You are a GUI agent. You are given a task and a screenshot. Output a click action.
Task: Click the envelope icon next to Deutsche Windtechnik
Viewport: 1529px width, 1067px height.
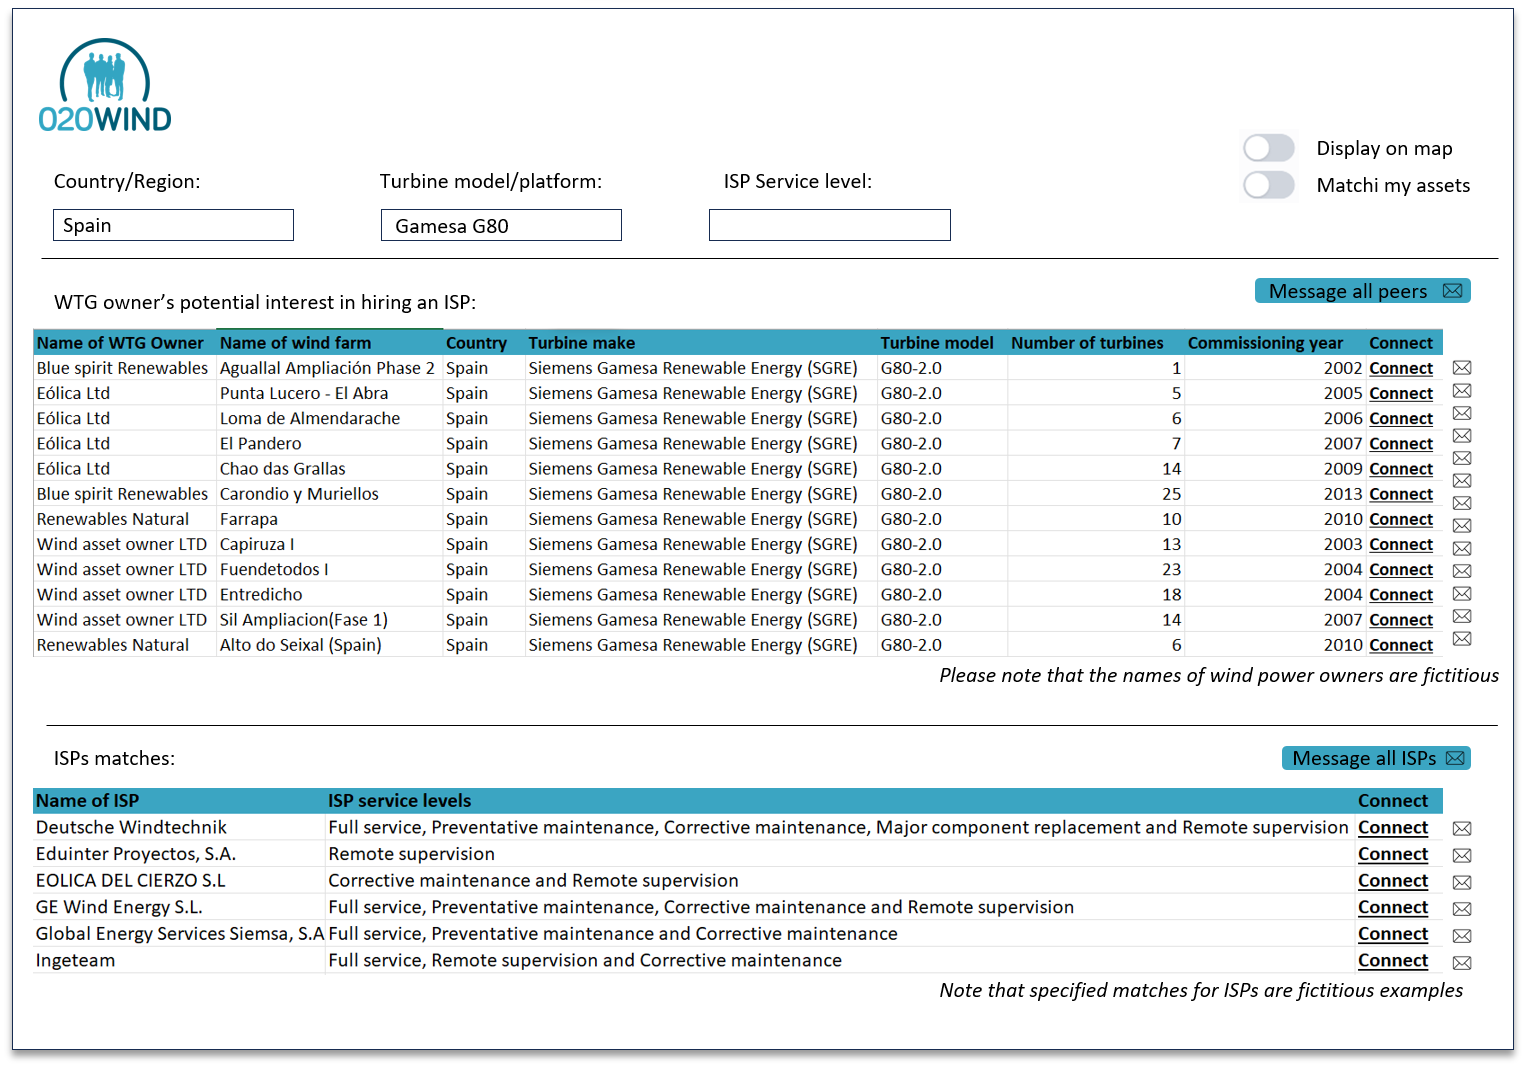coord(1462,828)
